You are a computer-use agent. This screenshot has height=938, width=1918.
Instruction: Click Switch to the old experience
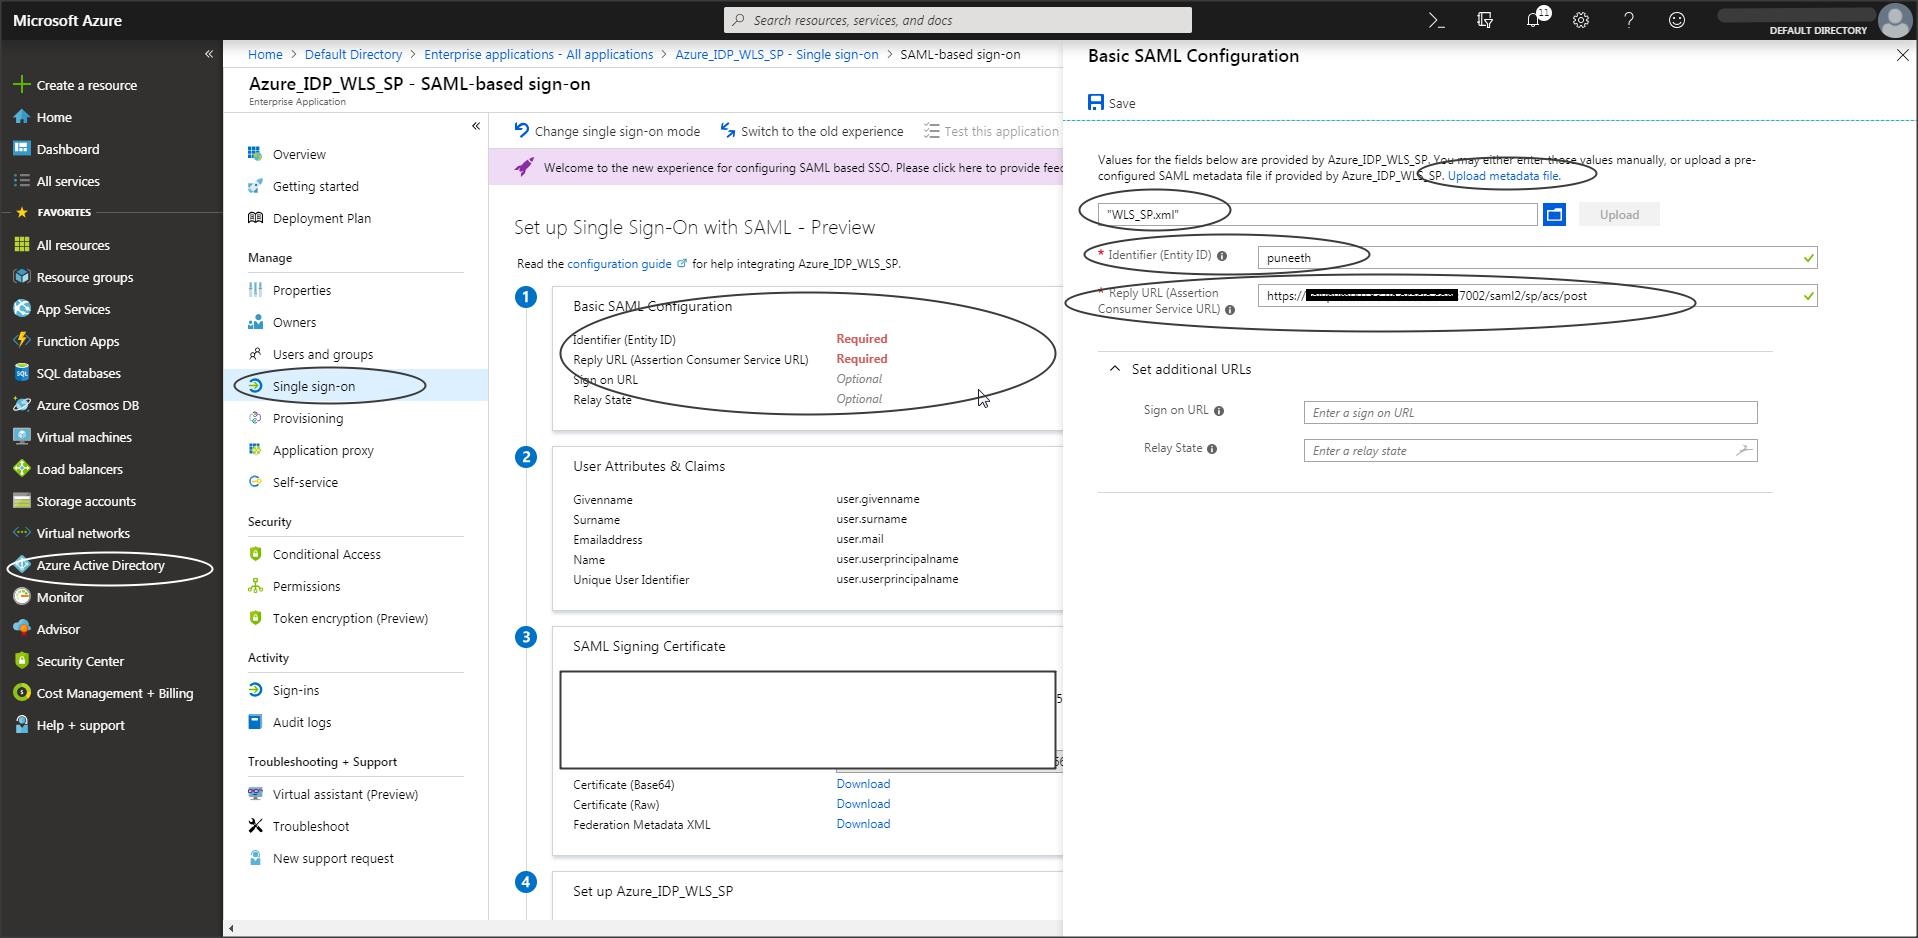[x=812, y=131]
